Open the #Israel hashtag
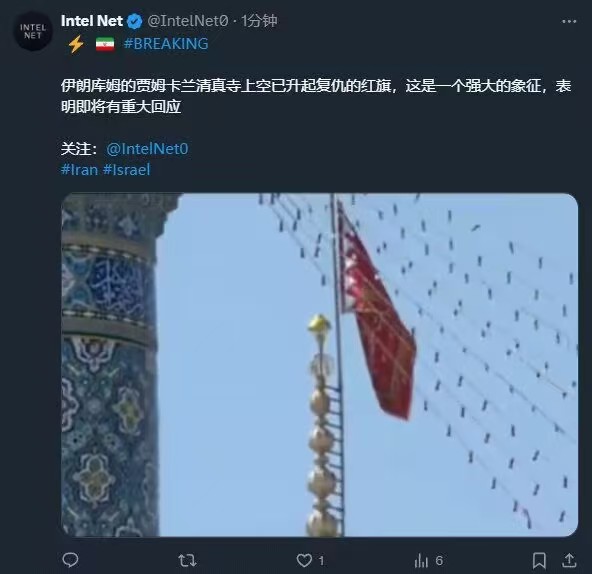 pyautogui.click(x=126, y=170)
